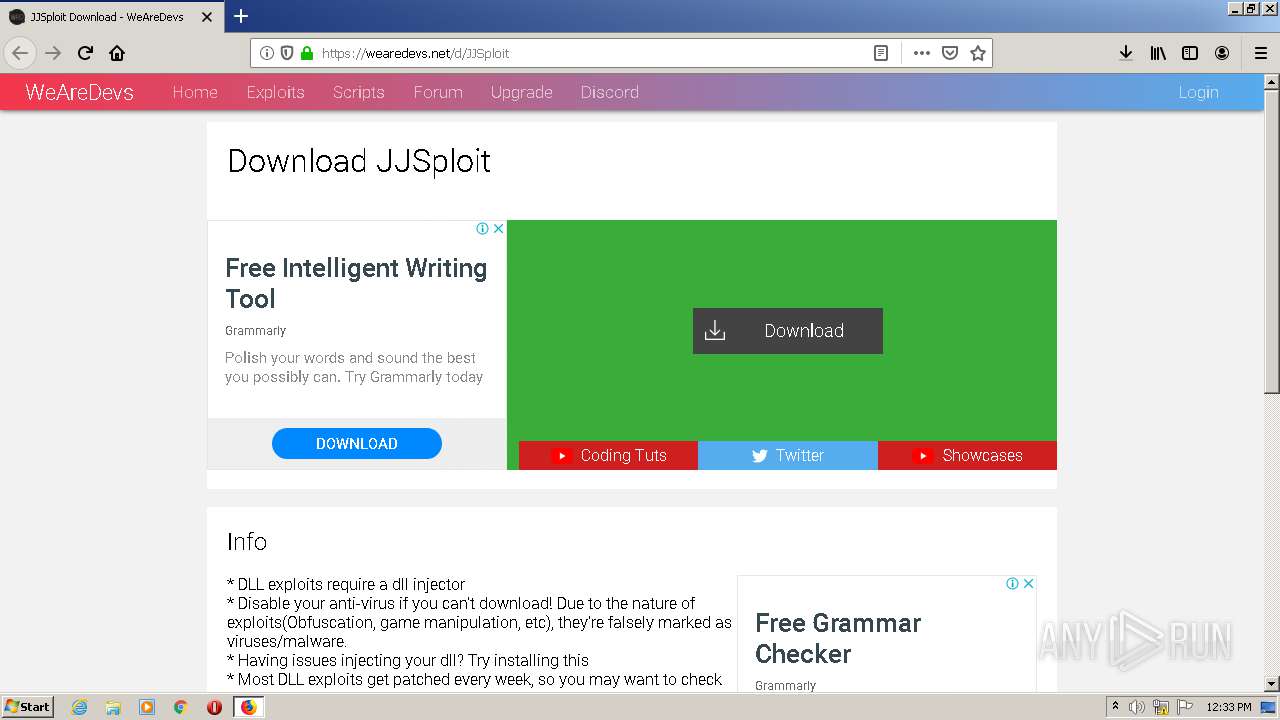Show sidebars icon in toolbar
This screenshot has width=1280, height=720.
tap(1190, 53)
